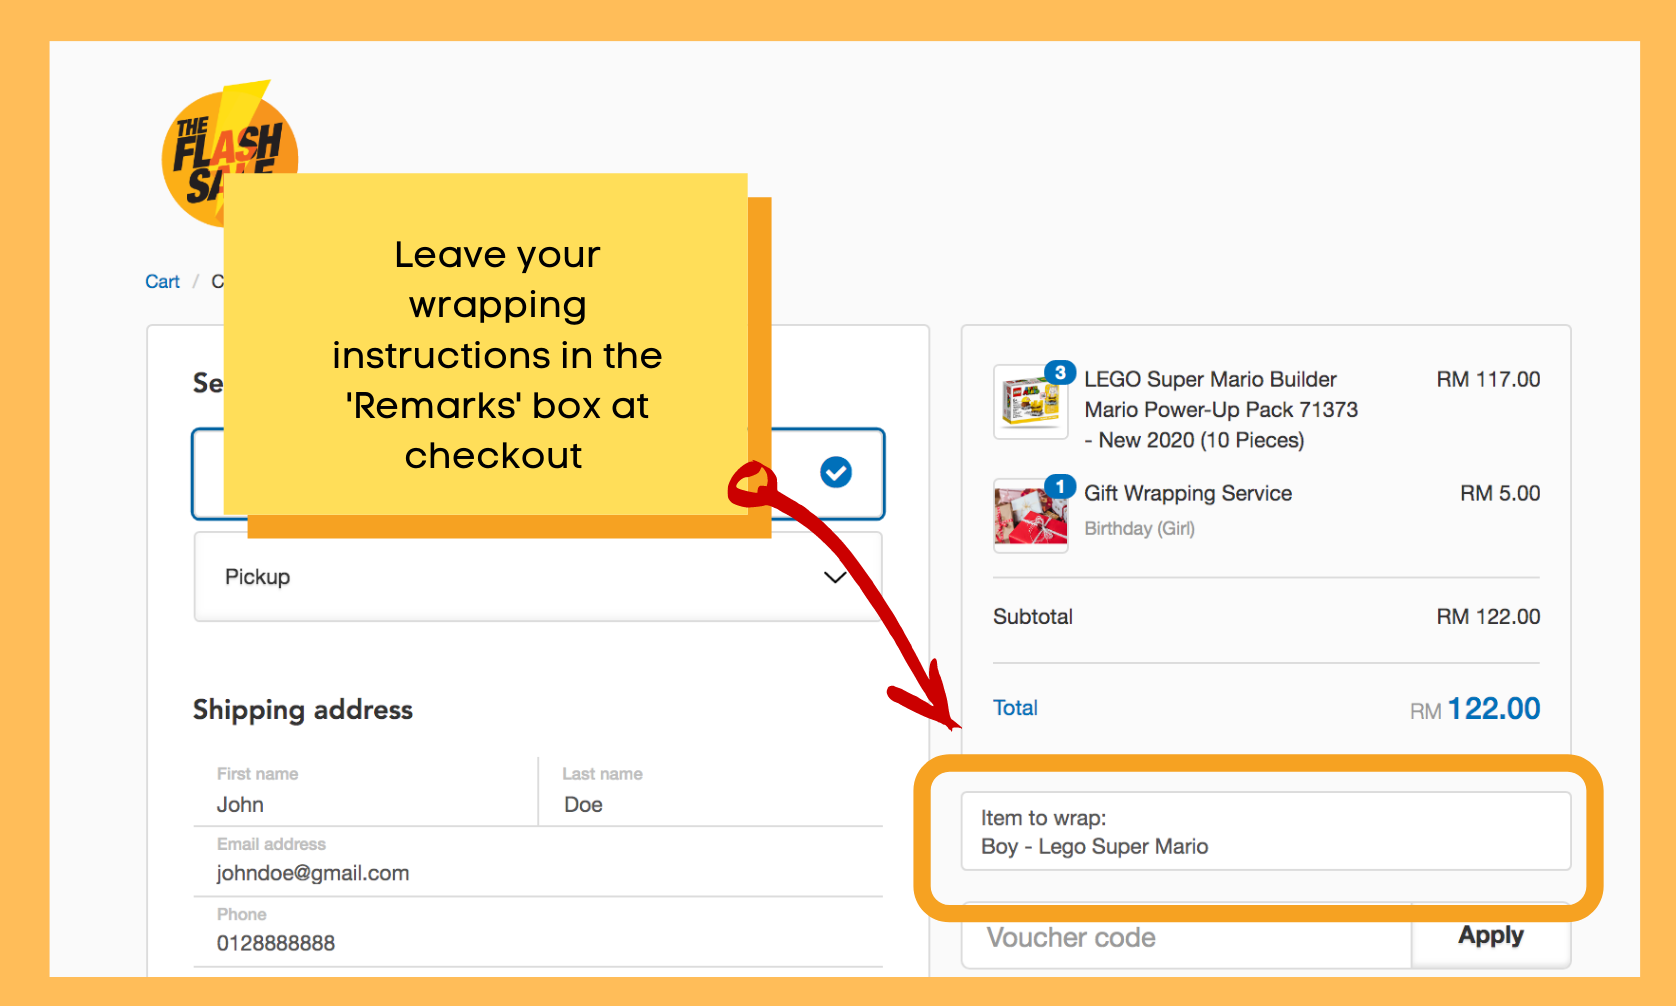Open the Cart breadcrumb link
The height and width of the screenshot is (1006, 1676).
pyautogui.click(x=162, y=282)
